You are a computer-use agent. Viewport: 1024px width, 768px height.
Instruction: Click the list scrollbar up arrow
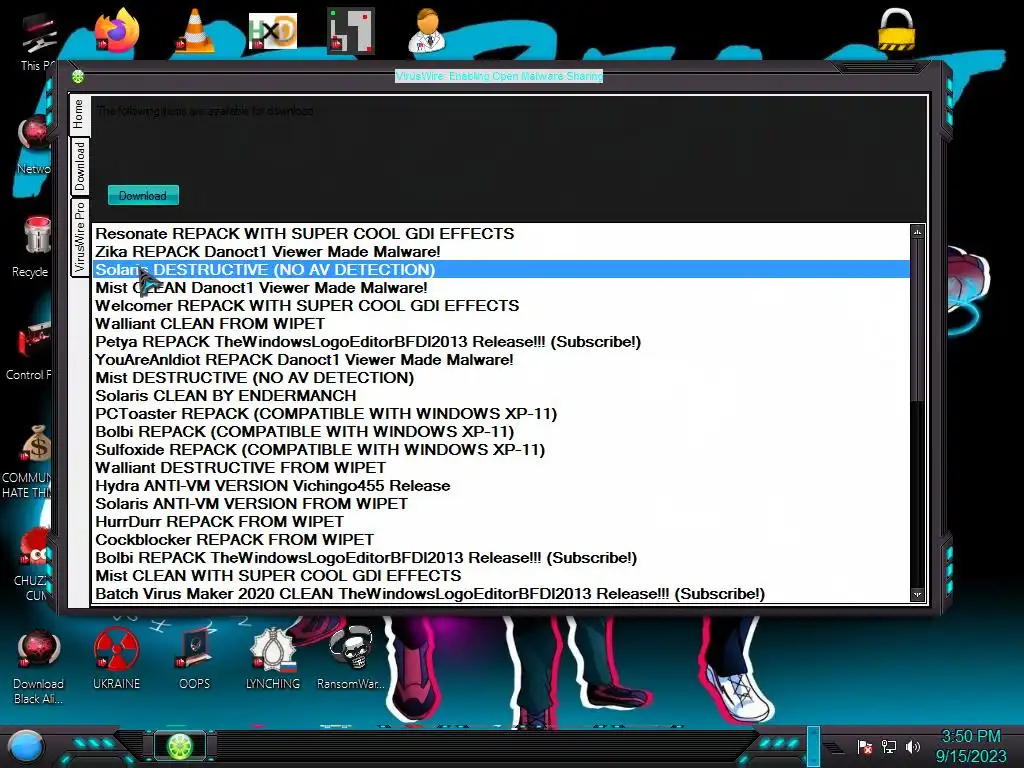(918, 232)
